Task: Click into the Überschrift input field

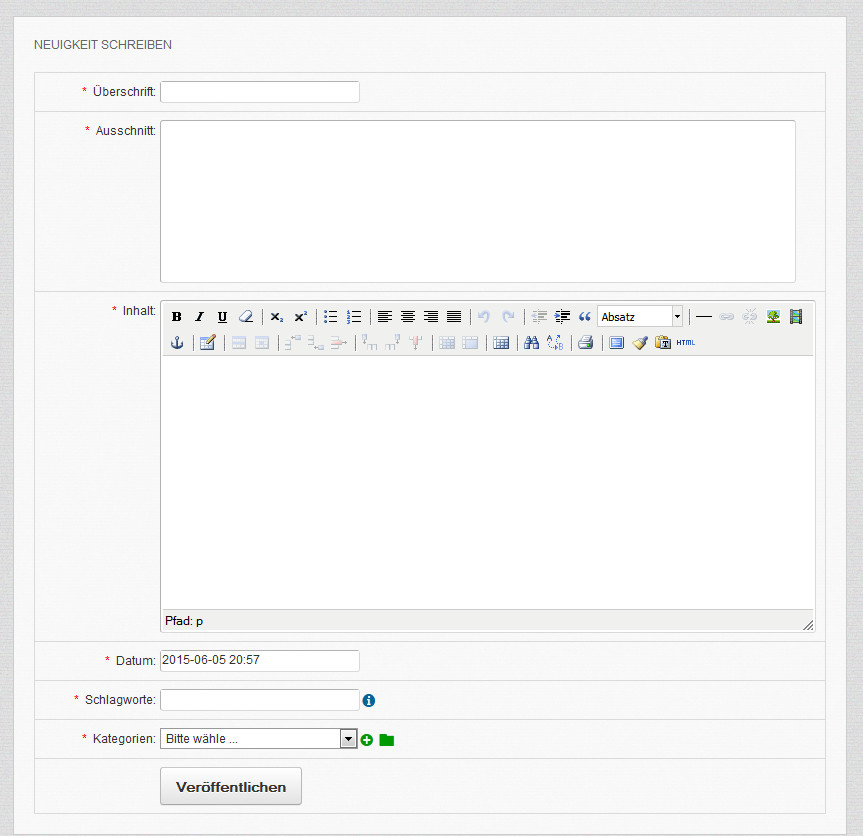Action: coord(259,92)
